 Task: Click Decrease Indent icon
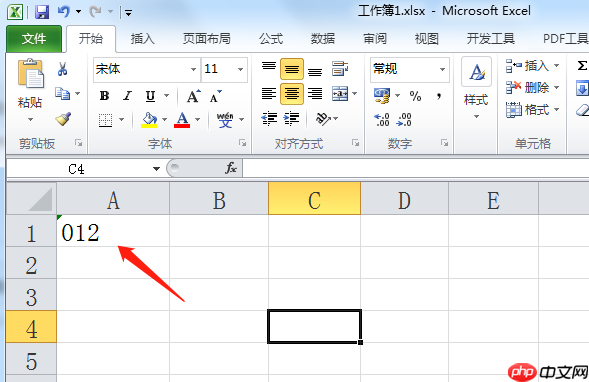pos(269,119)
